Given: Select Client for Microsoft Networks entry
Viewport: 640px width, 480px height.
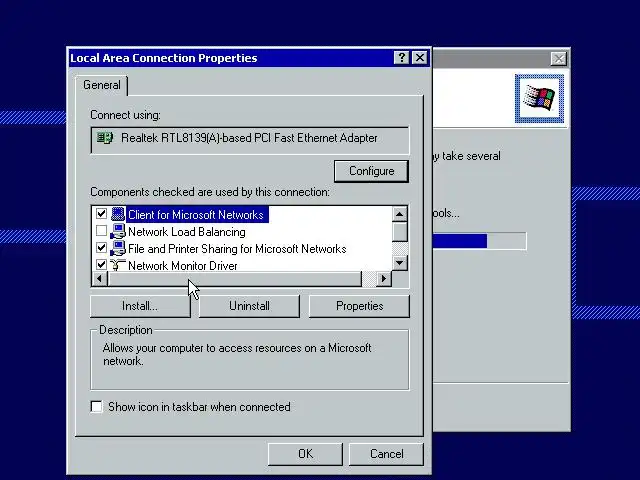Looking at the screenshot, I should 197,215.
